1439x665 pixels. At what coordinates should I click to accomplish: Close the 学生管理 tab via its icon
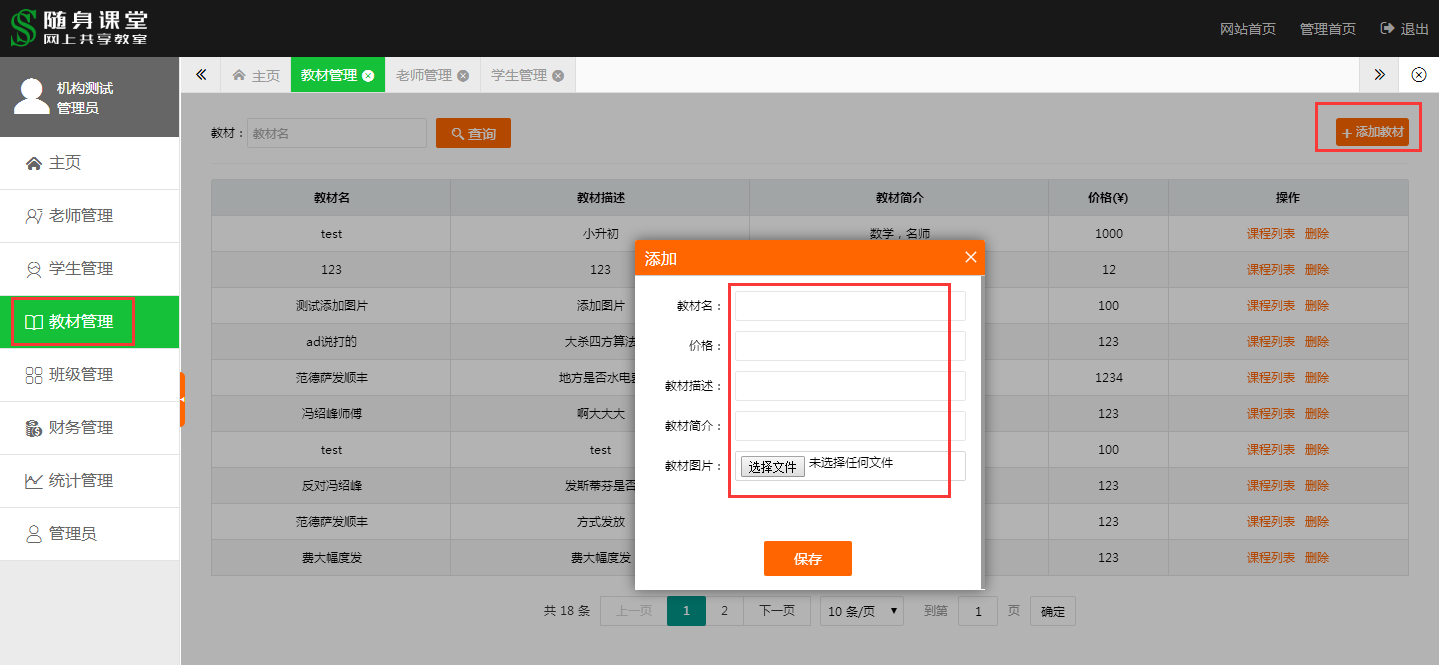click(x=558, y=76)
